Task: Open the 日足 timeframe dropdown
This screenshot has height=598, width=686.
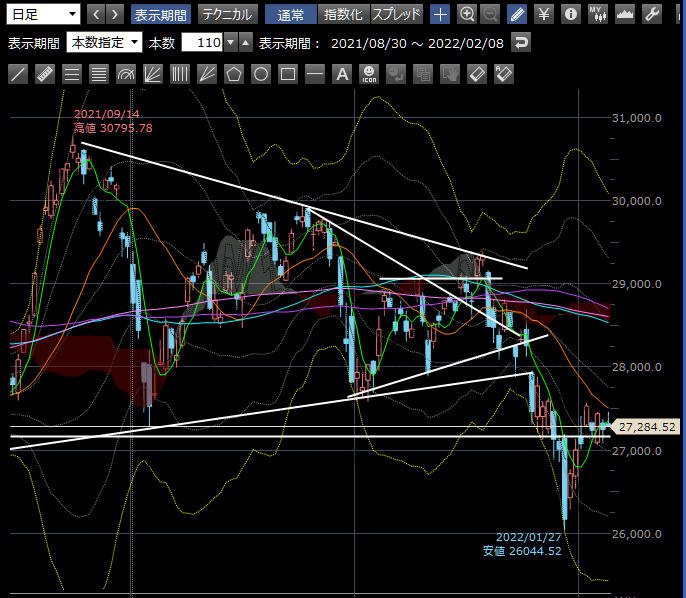Action: tap(44, 14)
